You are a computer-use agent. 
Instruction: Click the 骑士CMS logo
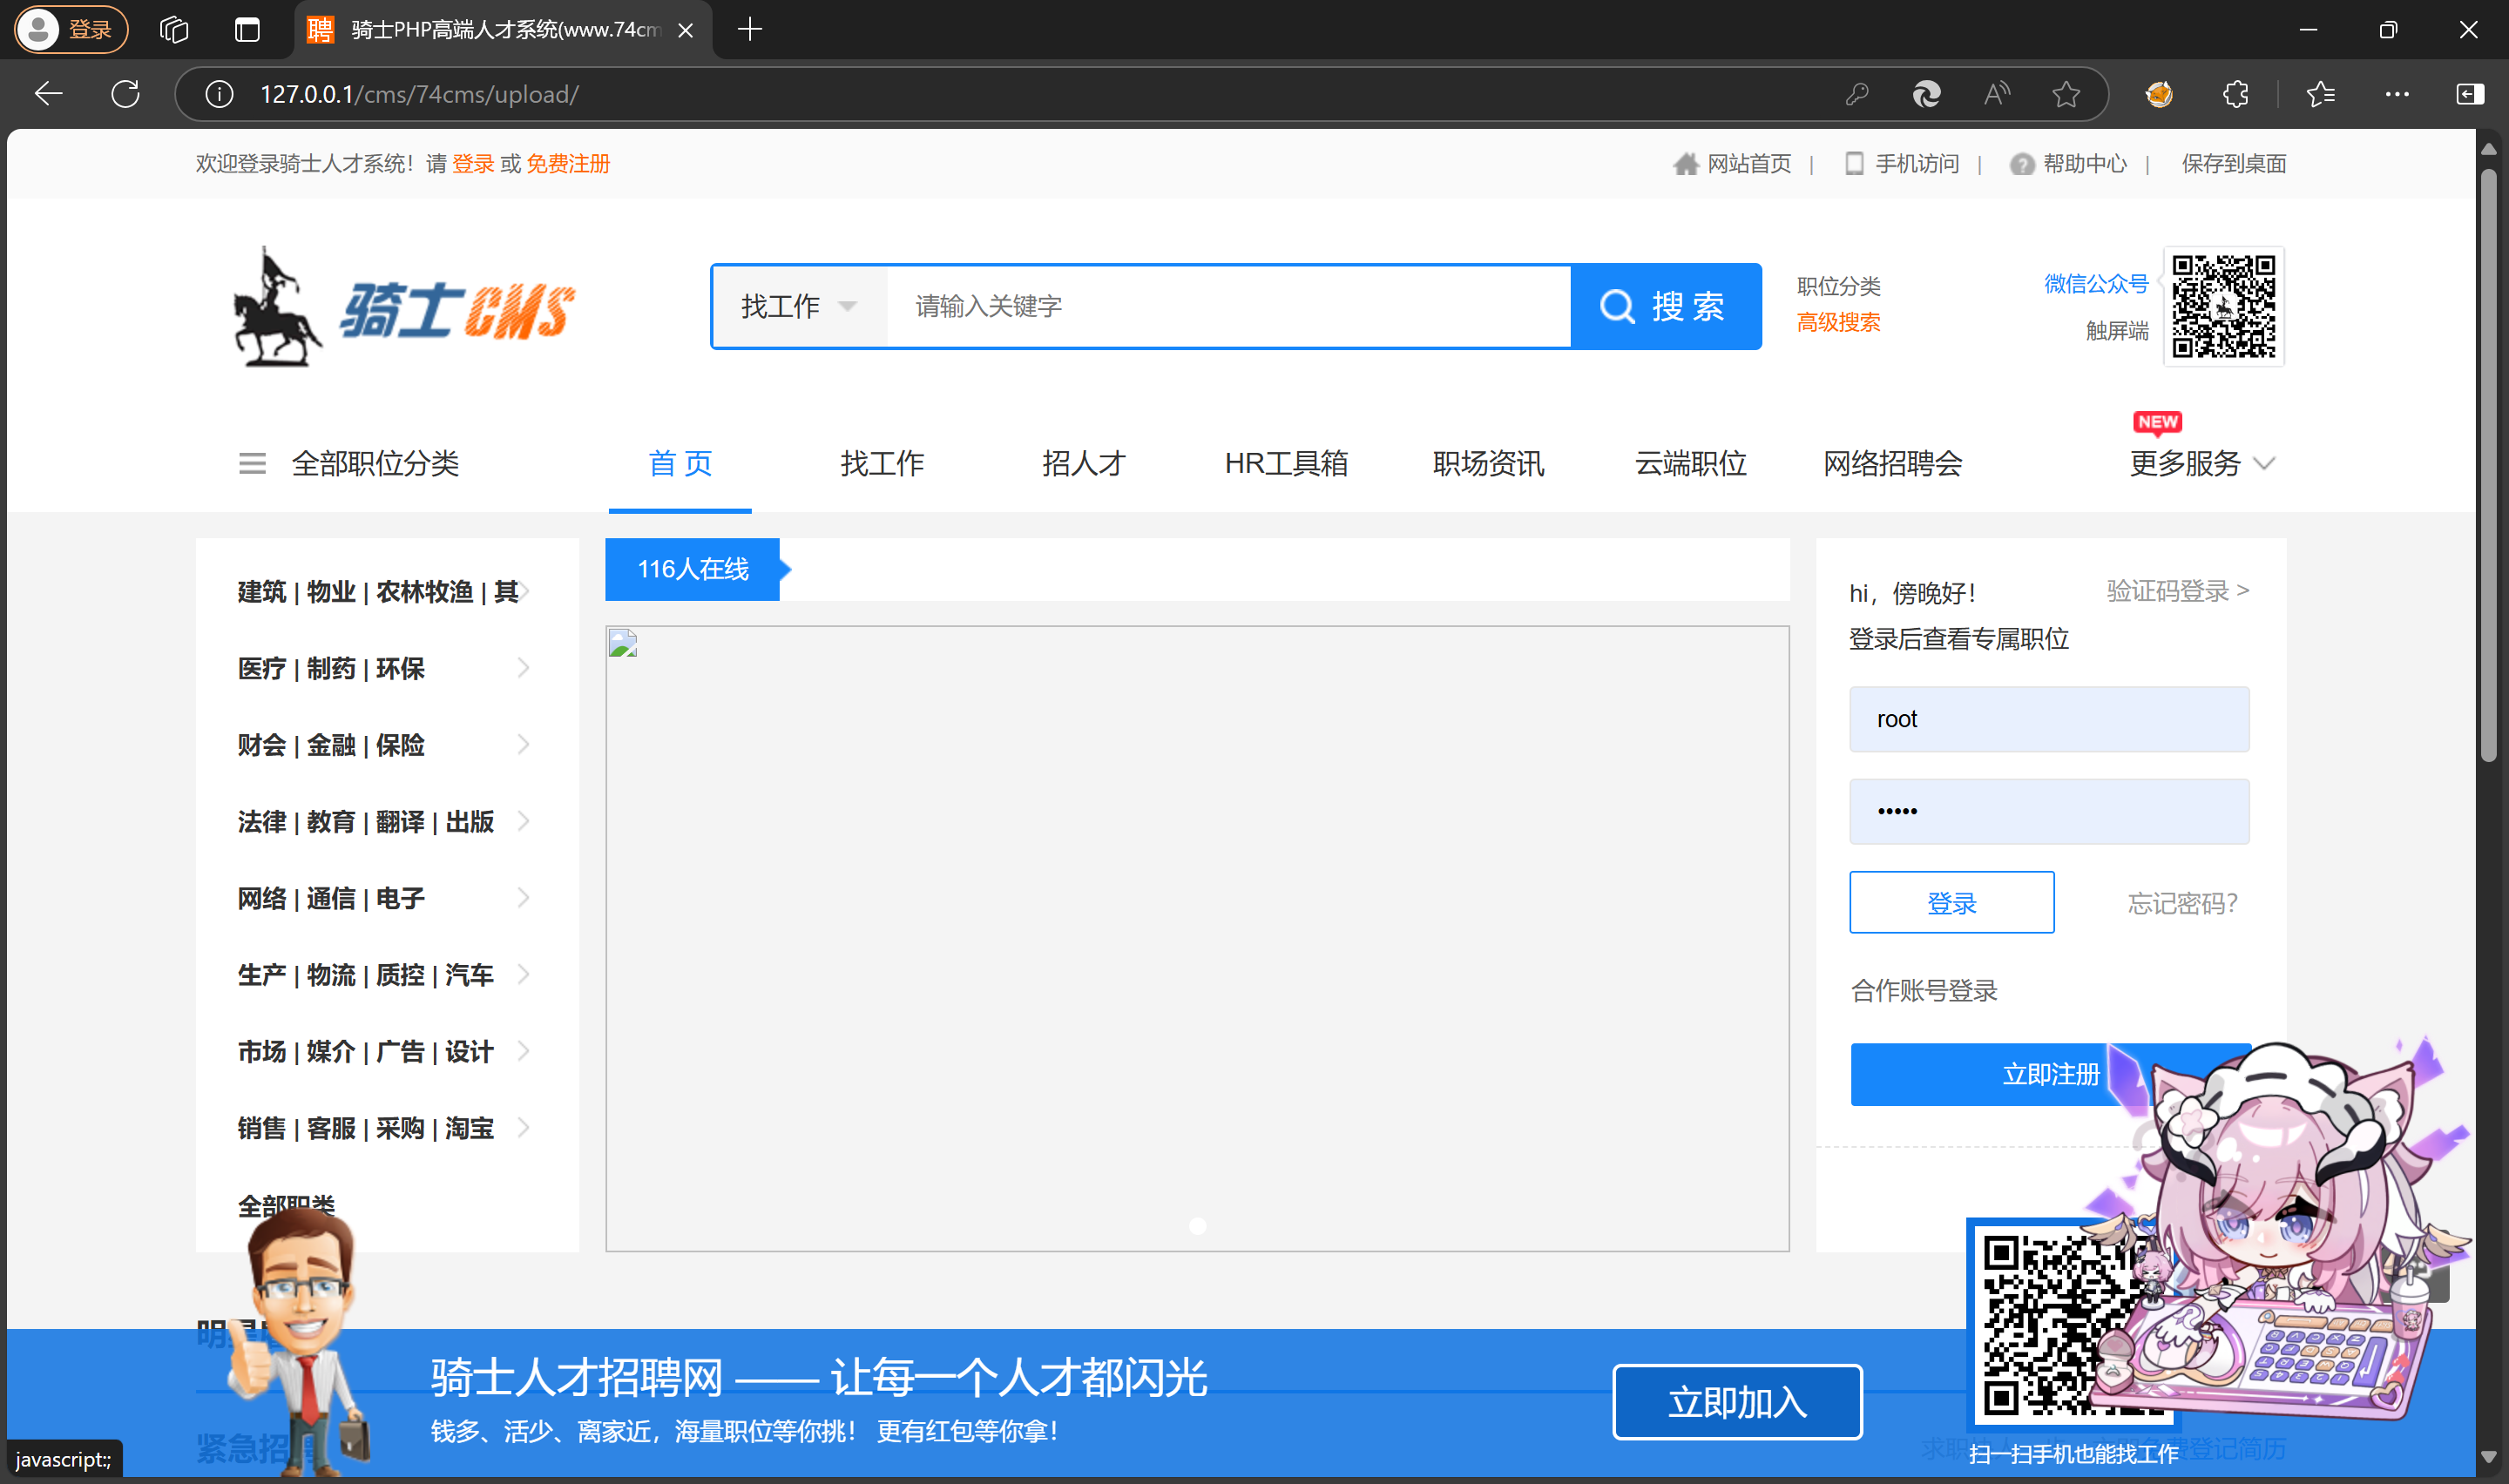pyautogui.click(x=403, y=306)
